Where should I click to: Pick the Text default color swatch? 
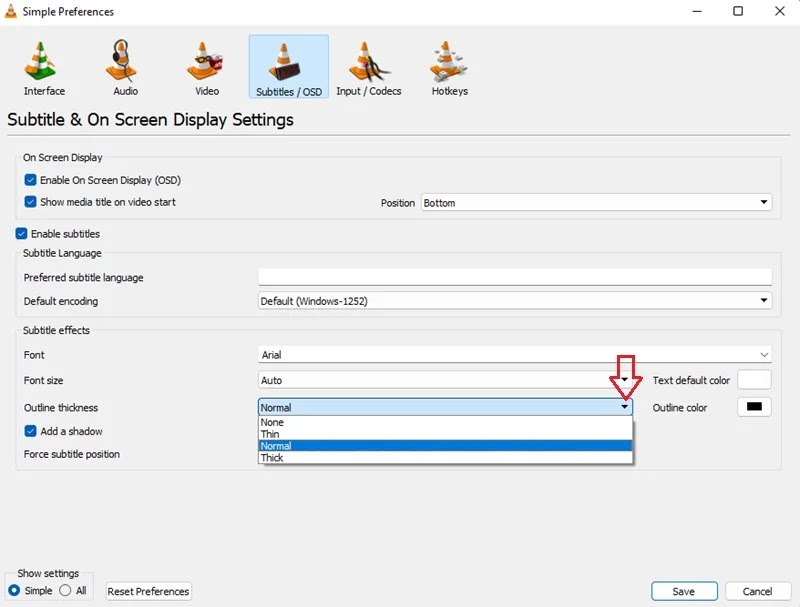pyautogui.click(x=754, y=380)
